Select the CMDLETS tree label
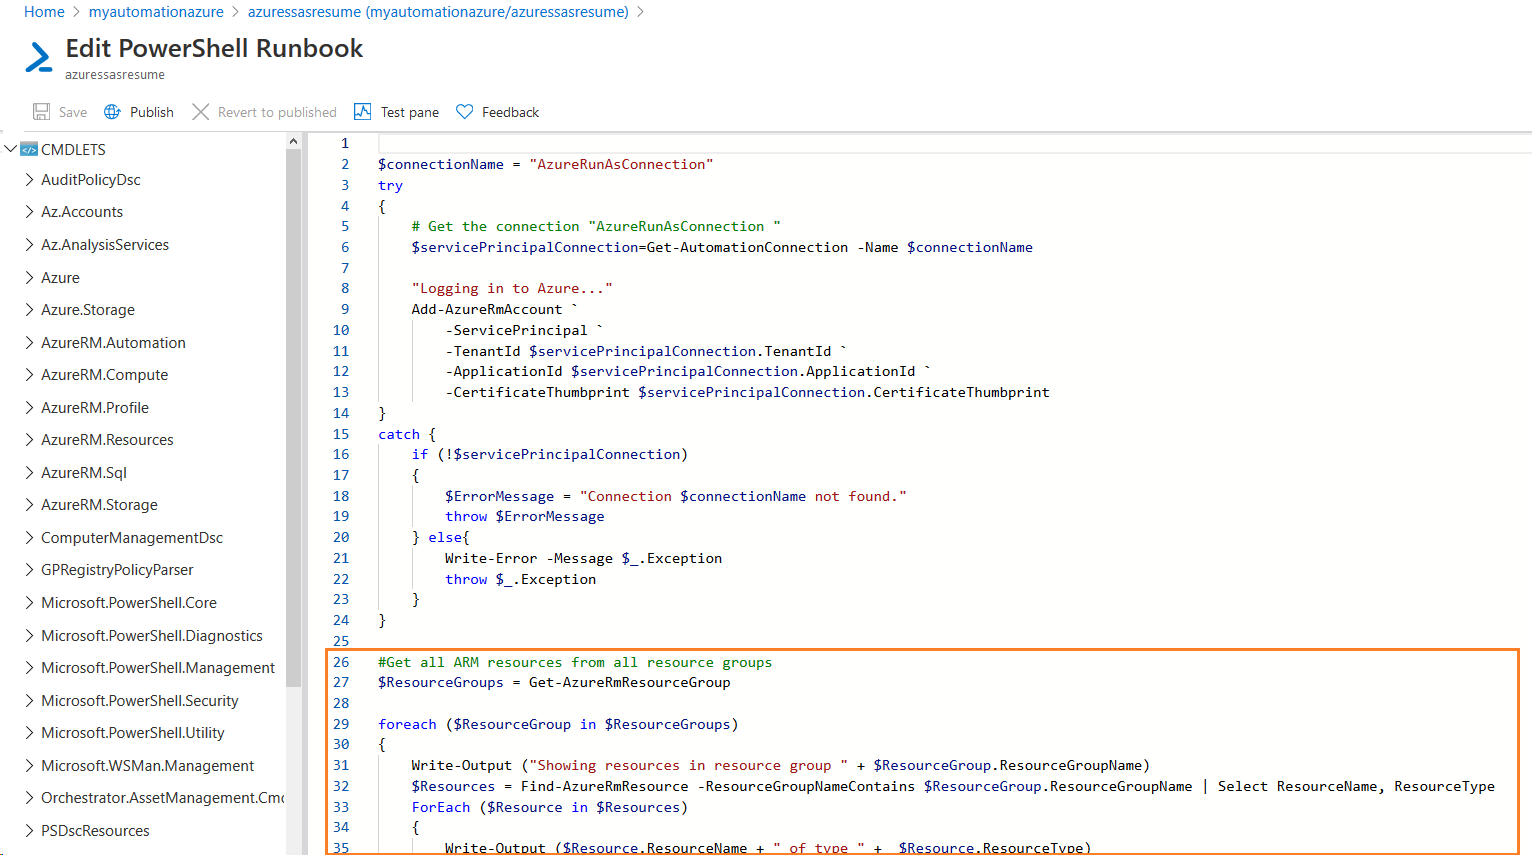This screenshot has width=1532, height=855. [73, 149]
